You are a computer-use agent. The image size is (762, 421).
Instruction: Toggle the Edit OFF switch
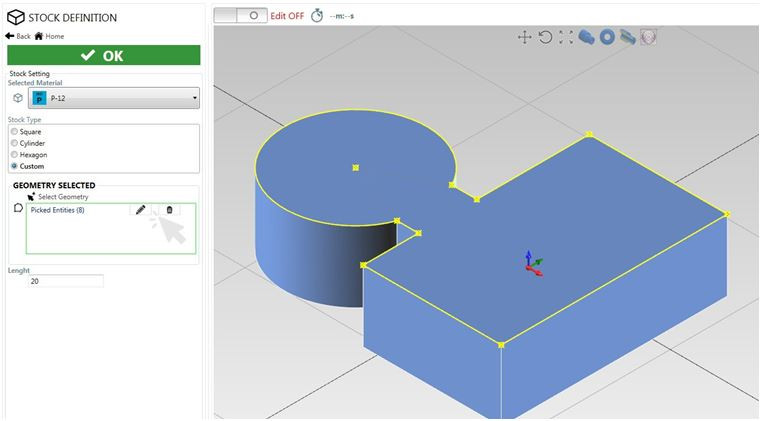coord(242,16)
